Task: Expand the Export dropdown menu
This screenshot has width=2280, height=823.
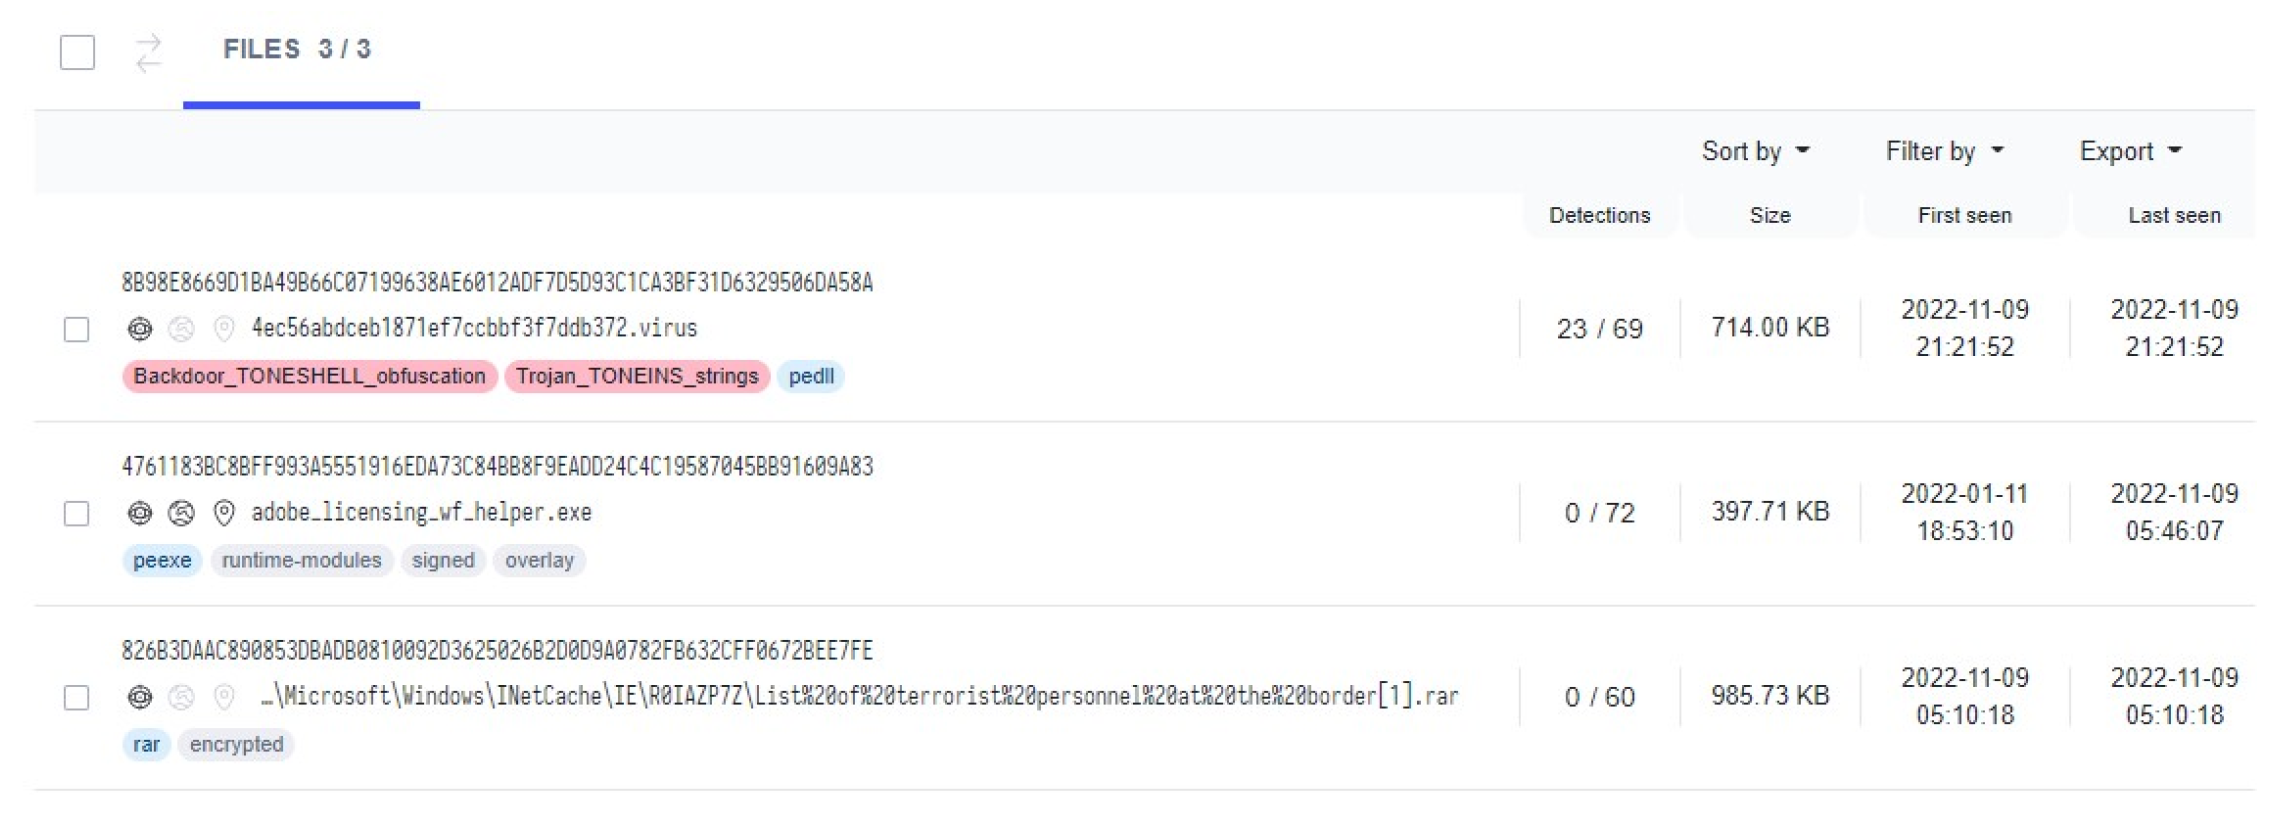Action: (2129, 151)
